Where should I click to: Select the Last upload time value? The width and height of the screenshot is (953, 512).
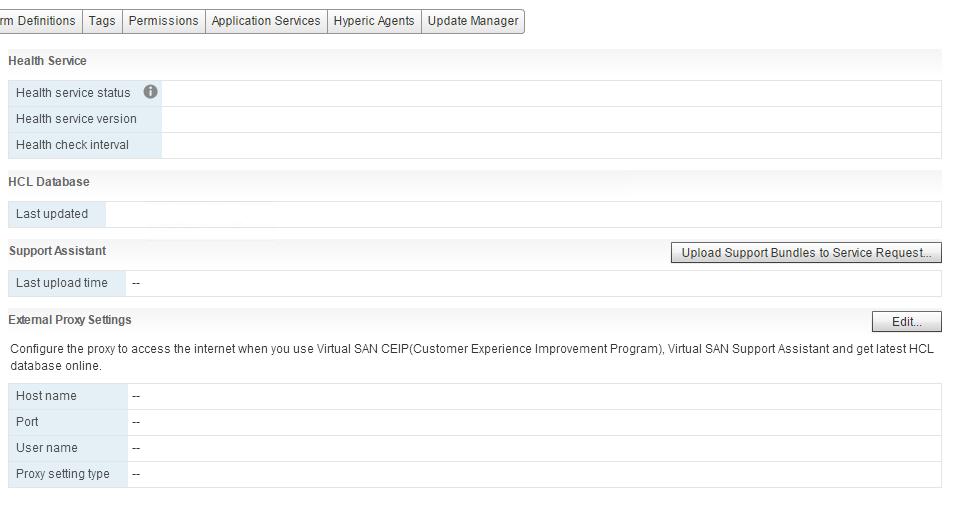(136, 283)
